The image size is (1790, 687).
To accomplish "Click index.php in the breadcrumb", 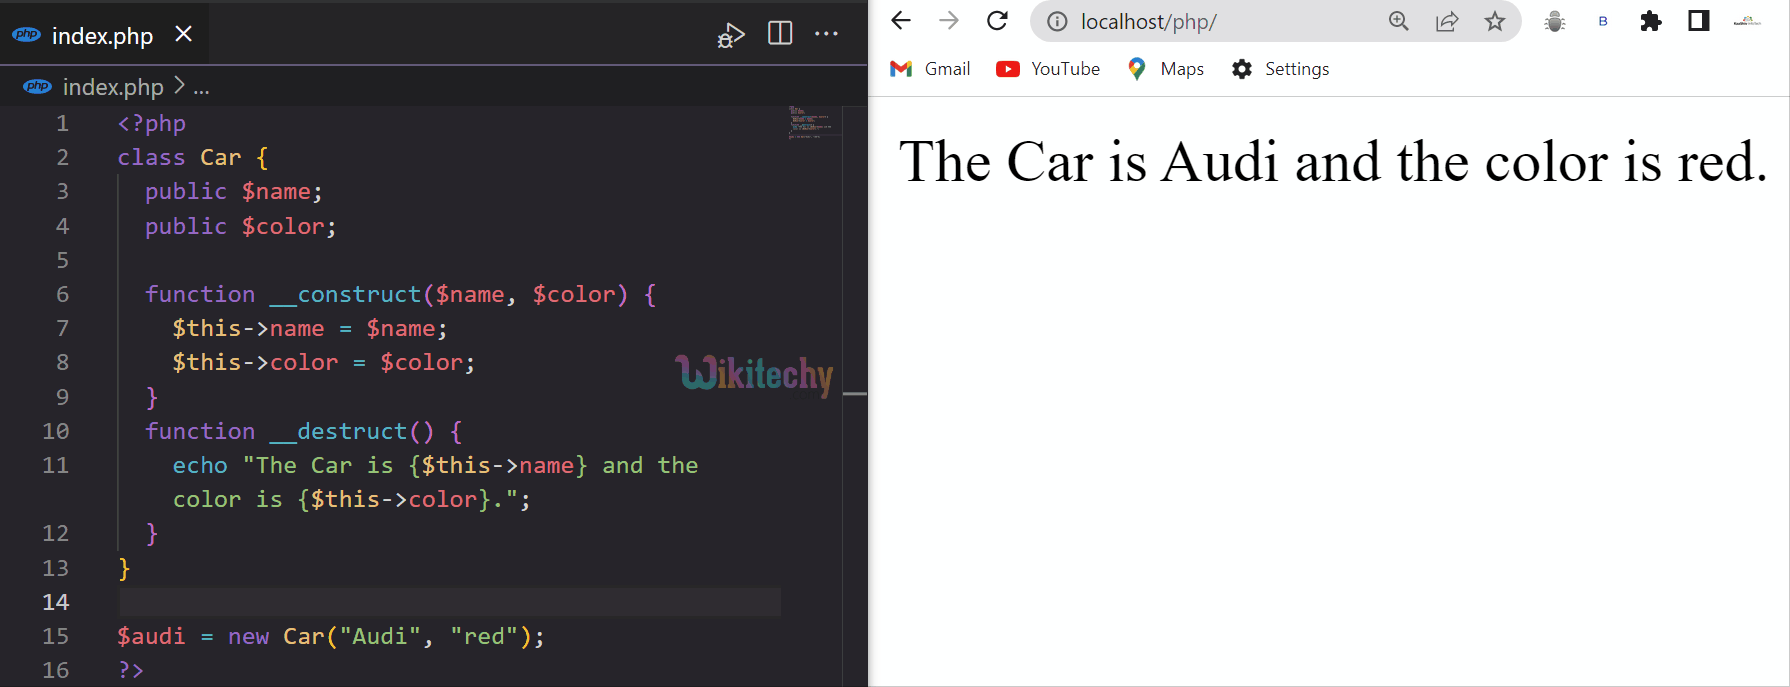I will point(113,87).
